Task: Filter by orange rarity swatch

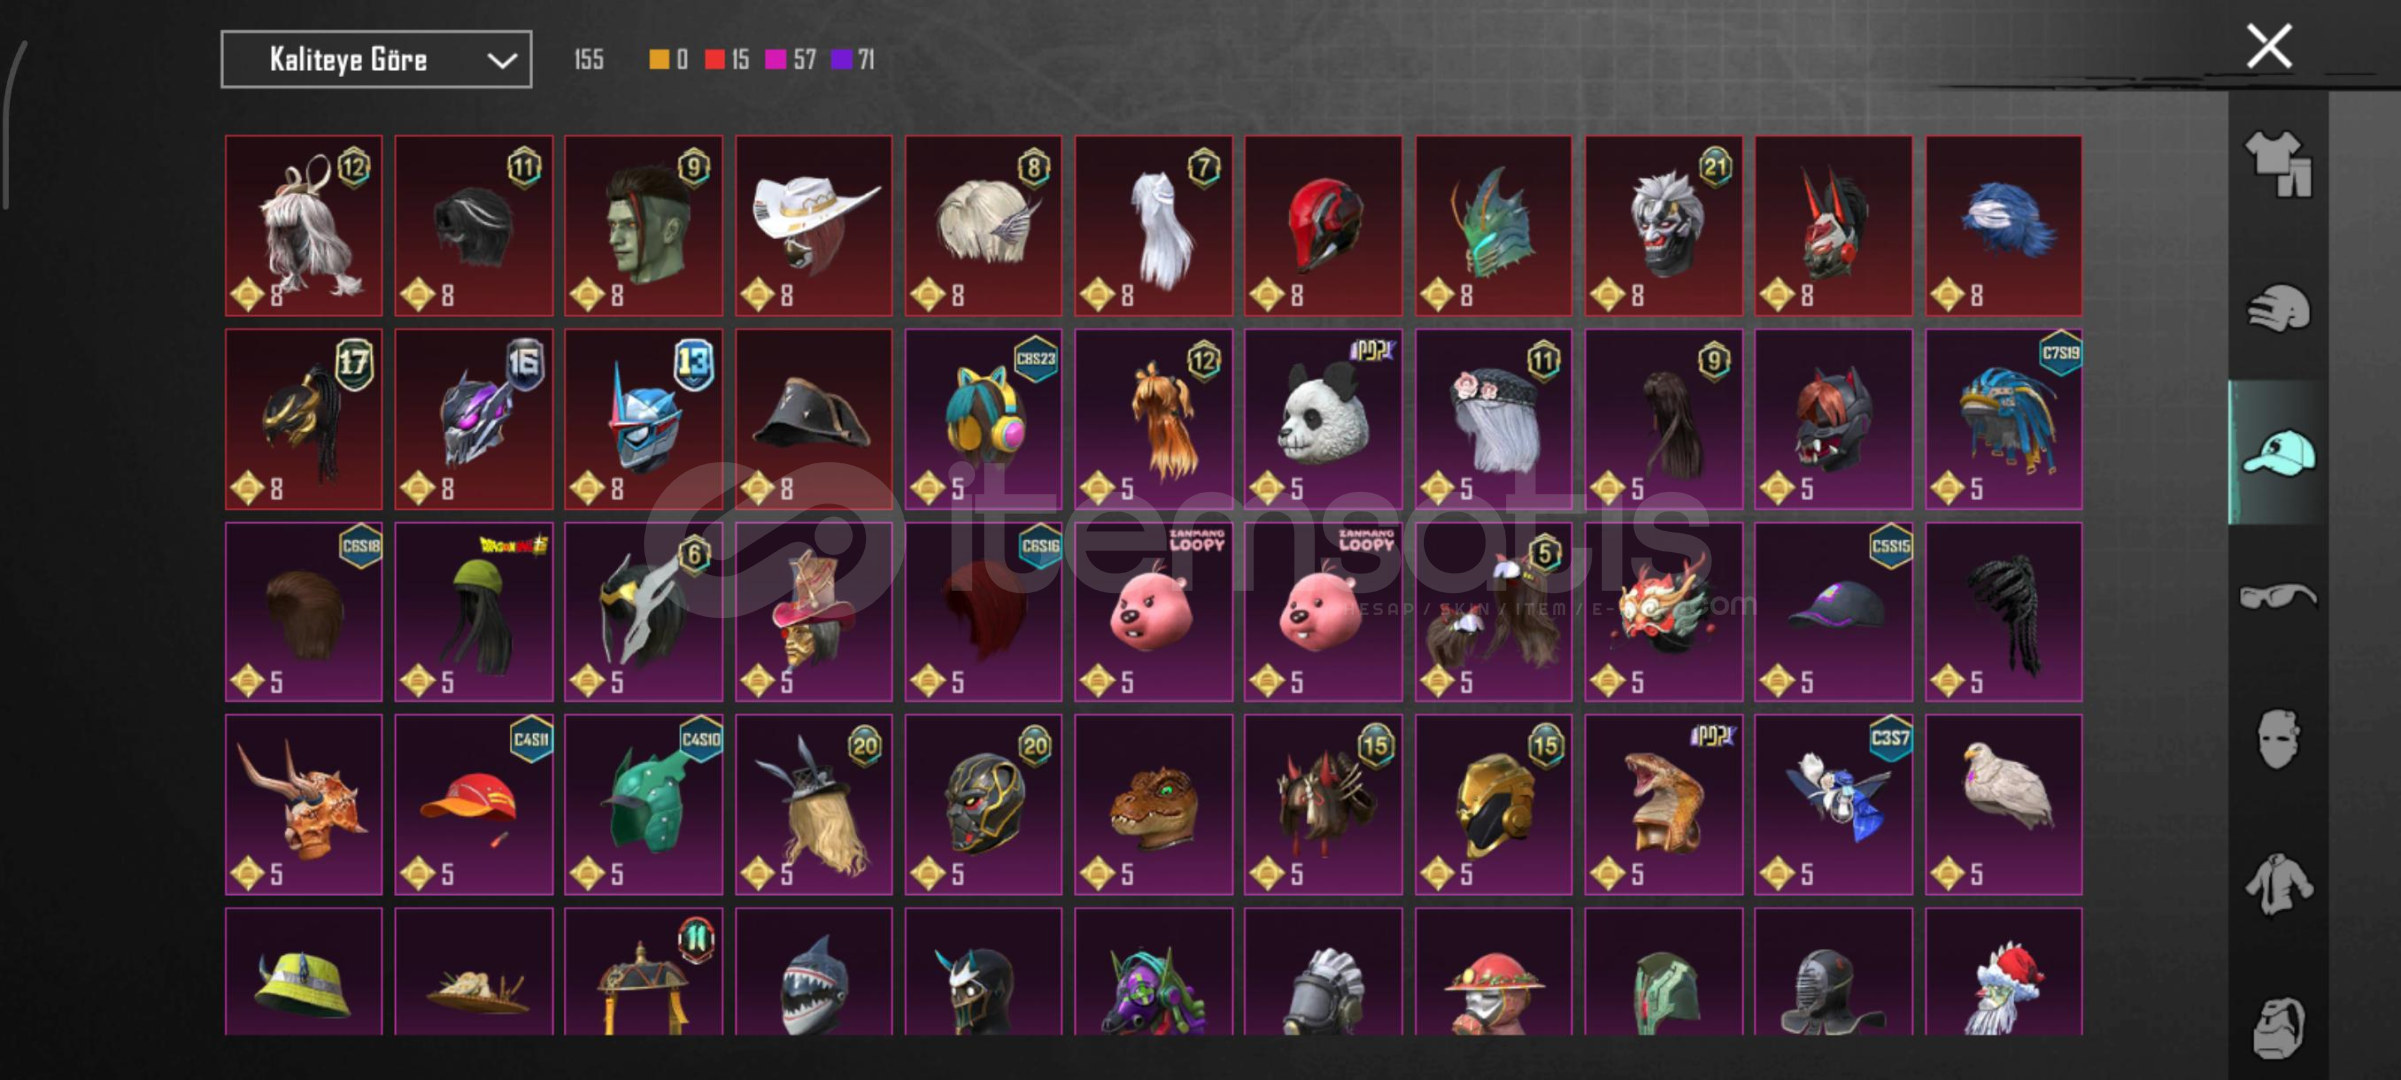Action: click(659, 60)
